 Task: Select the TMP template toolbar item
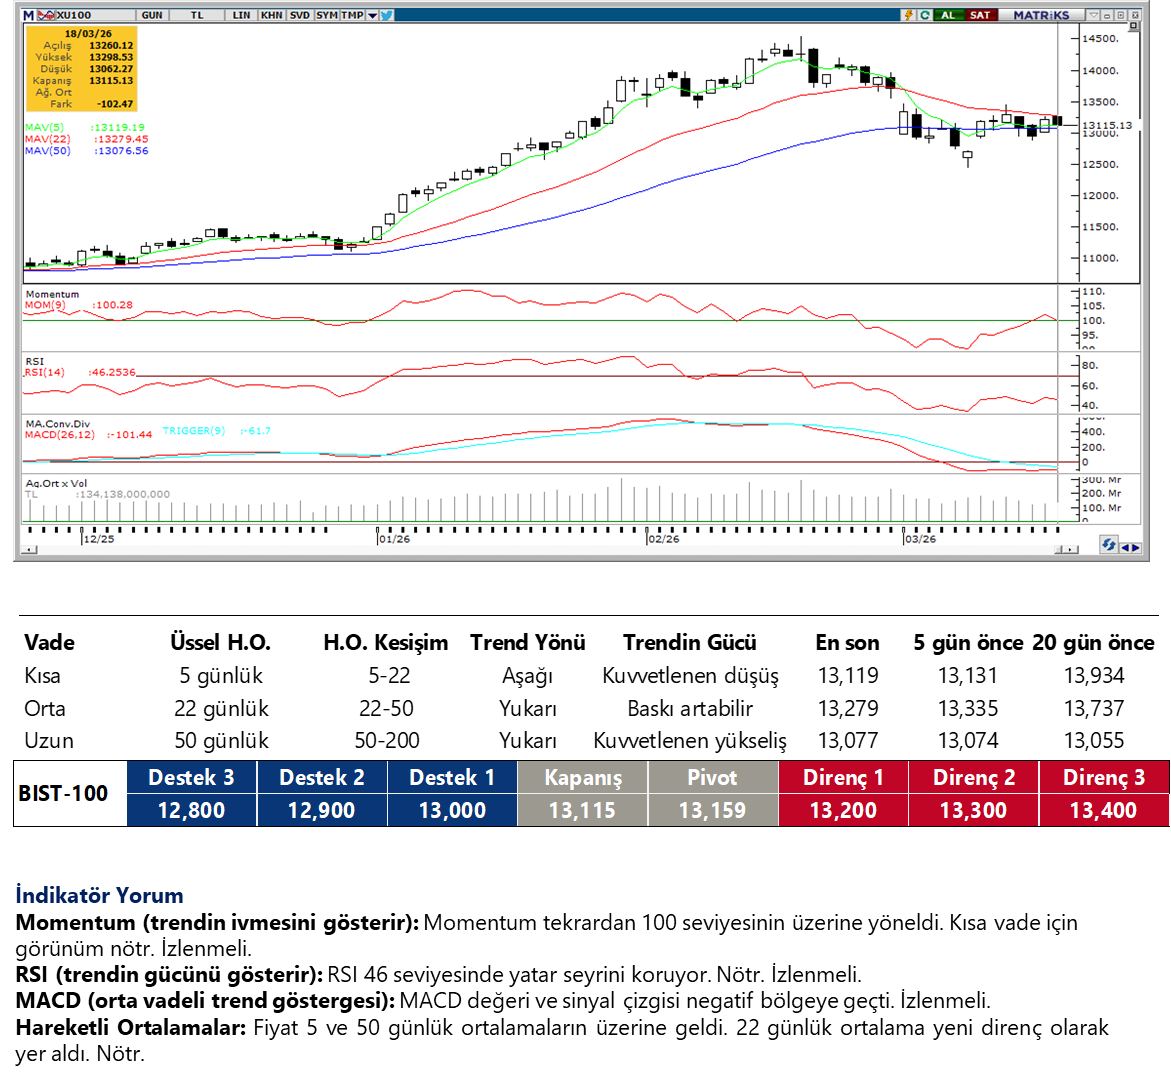tap(352, 15)
